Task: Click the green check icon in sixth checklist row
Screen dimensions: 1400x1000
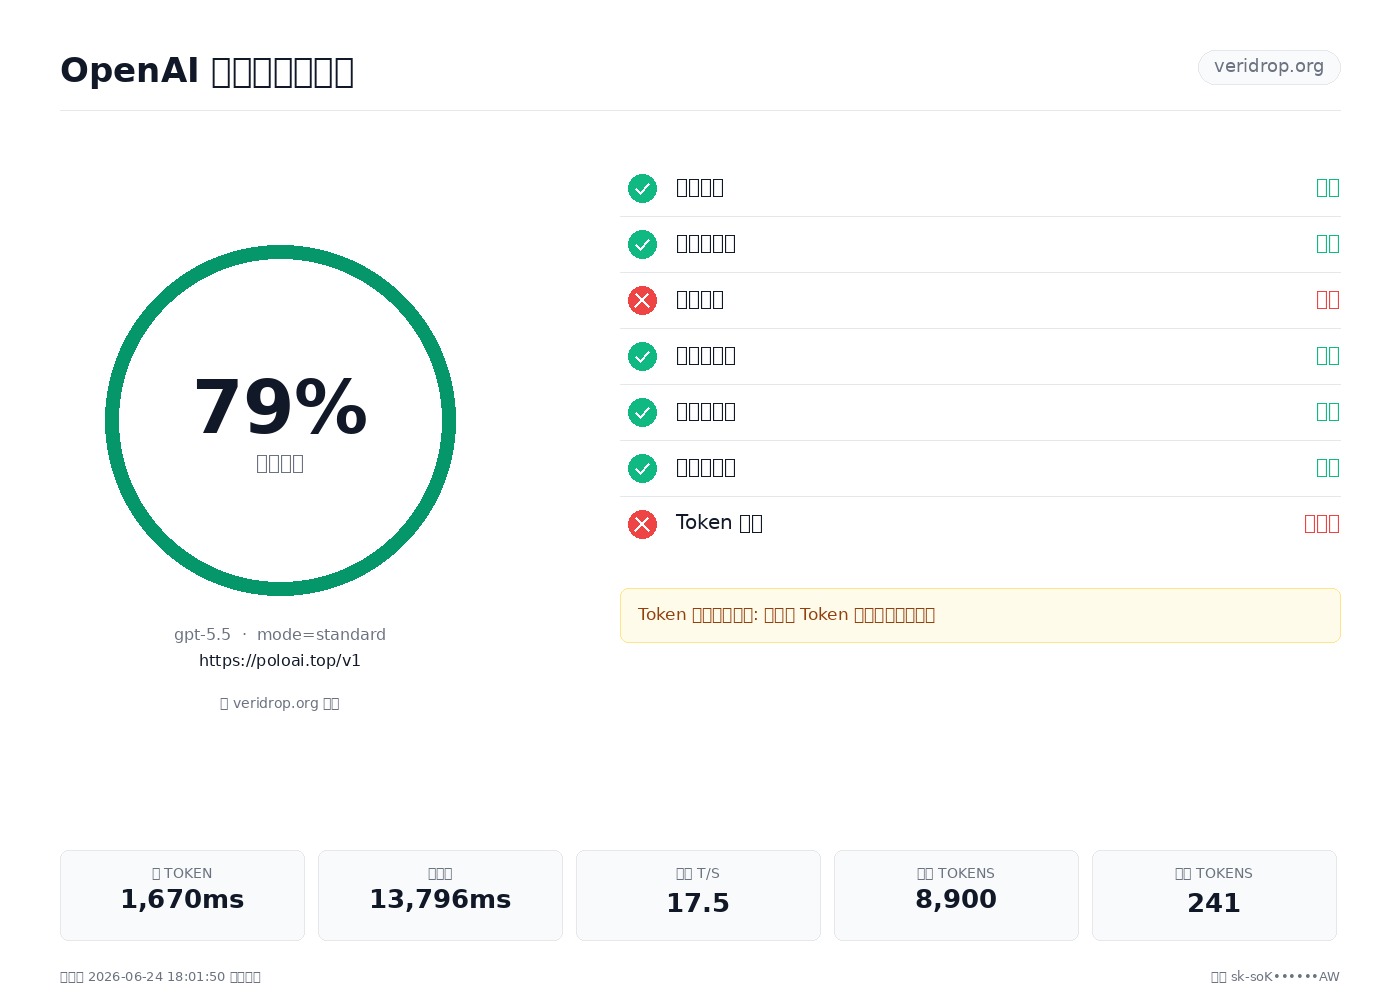Action: click(x=642, y=468)
